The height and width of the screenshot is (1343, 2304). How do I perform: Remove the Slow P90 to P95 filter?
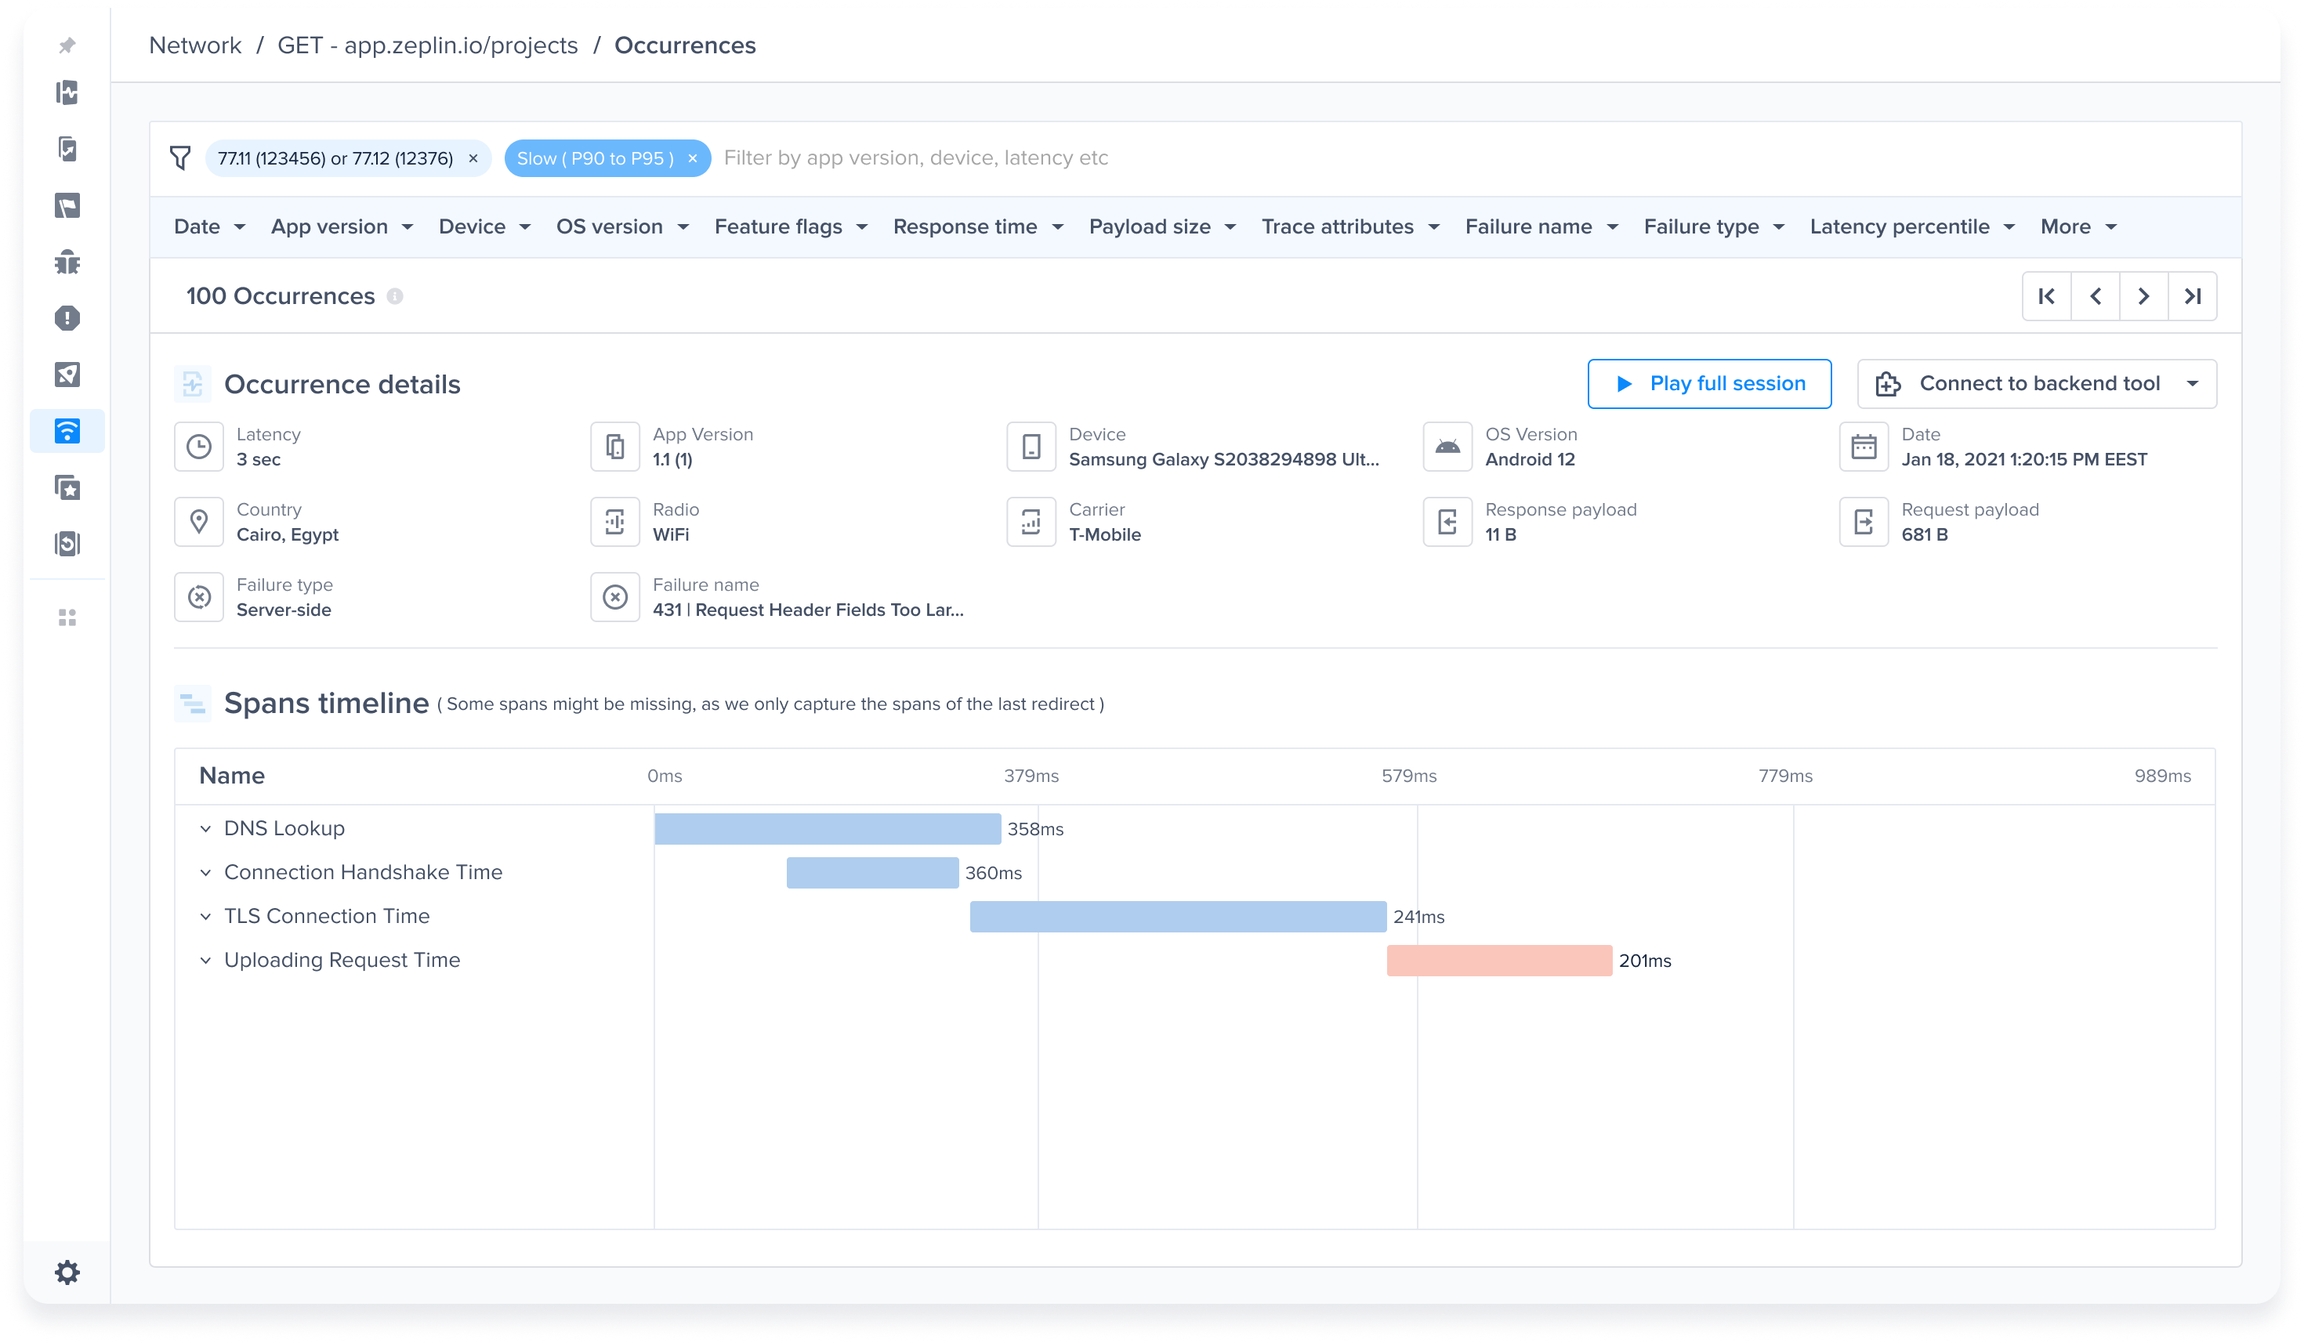coord(692,158)
